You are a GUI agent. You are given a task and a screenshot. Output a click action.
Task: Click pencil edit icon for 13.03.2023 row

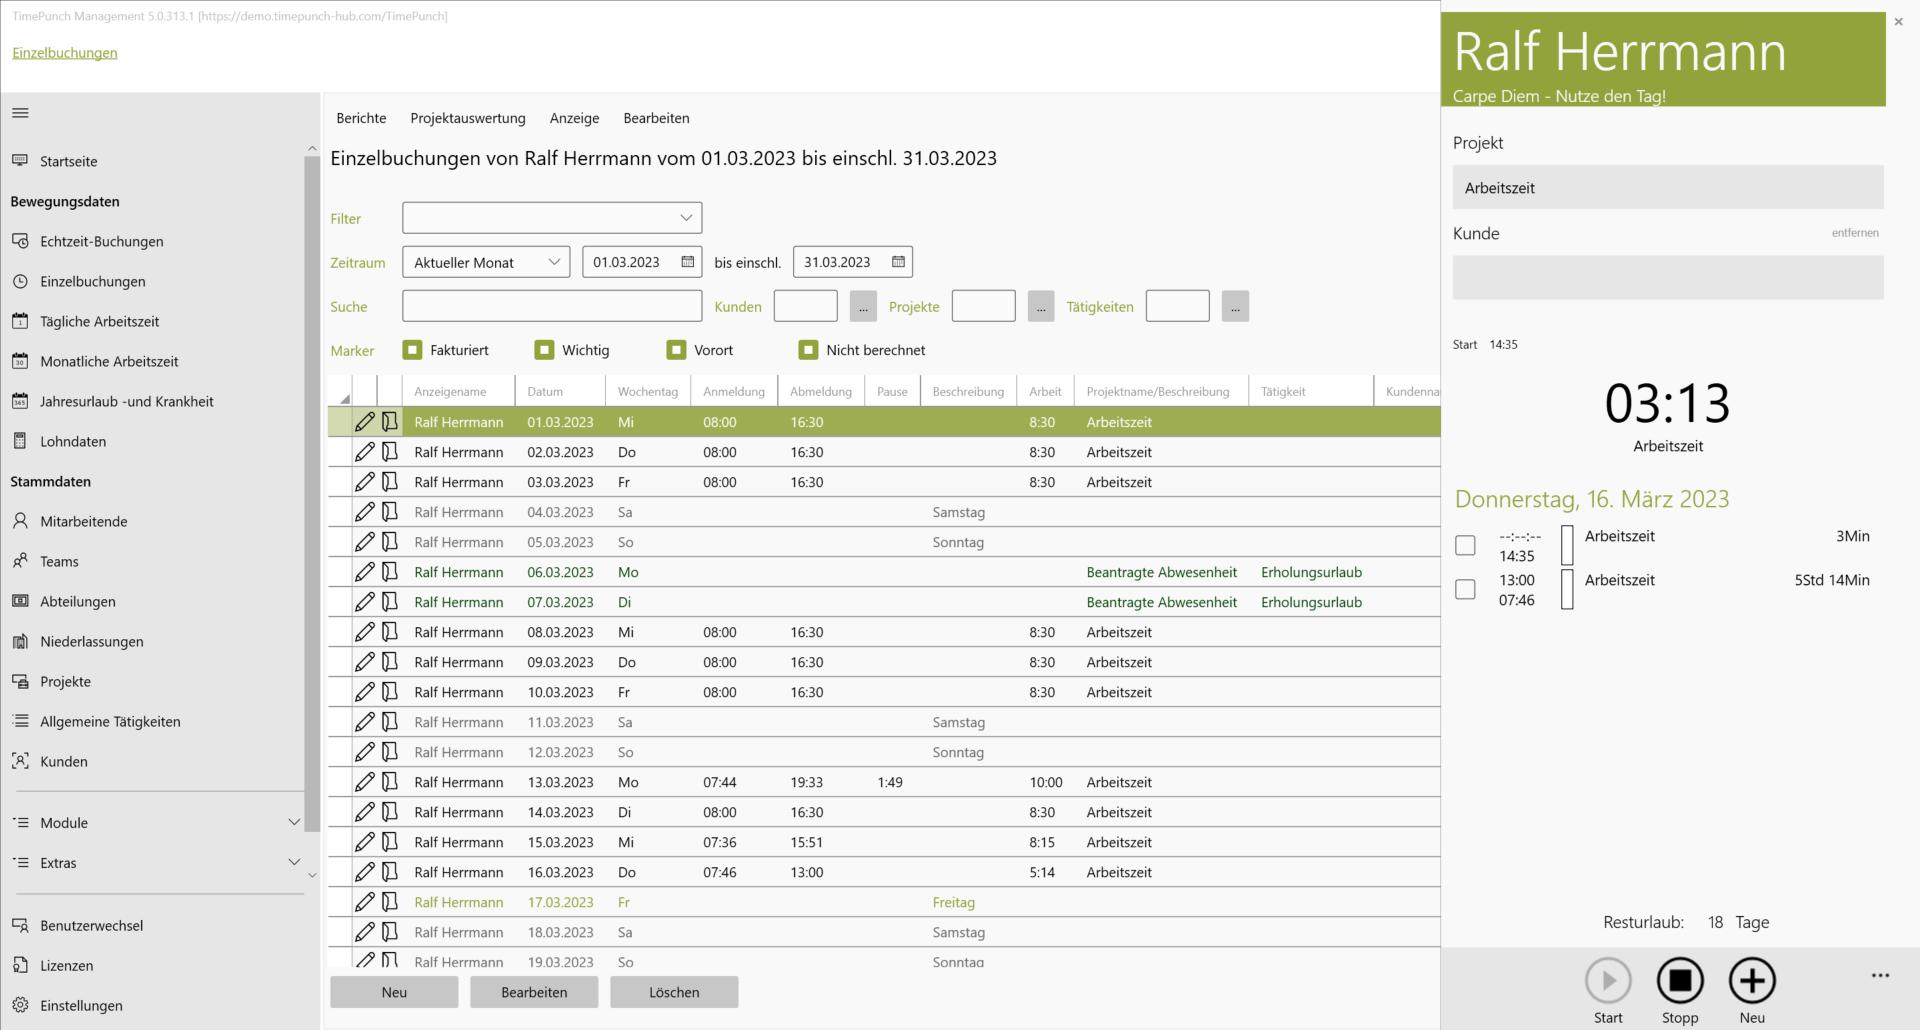tap(365, 782)
